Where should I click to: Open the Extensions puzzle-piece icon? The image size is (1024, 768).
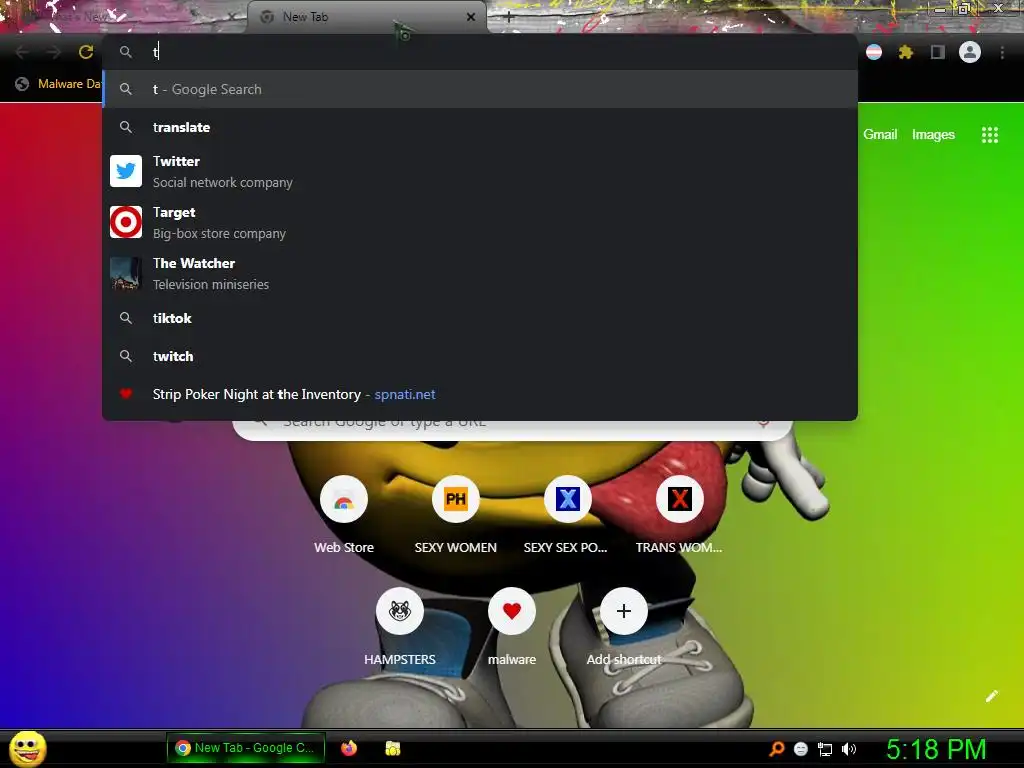point(905,52)
